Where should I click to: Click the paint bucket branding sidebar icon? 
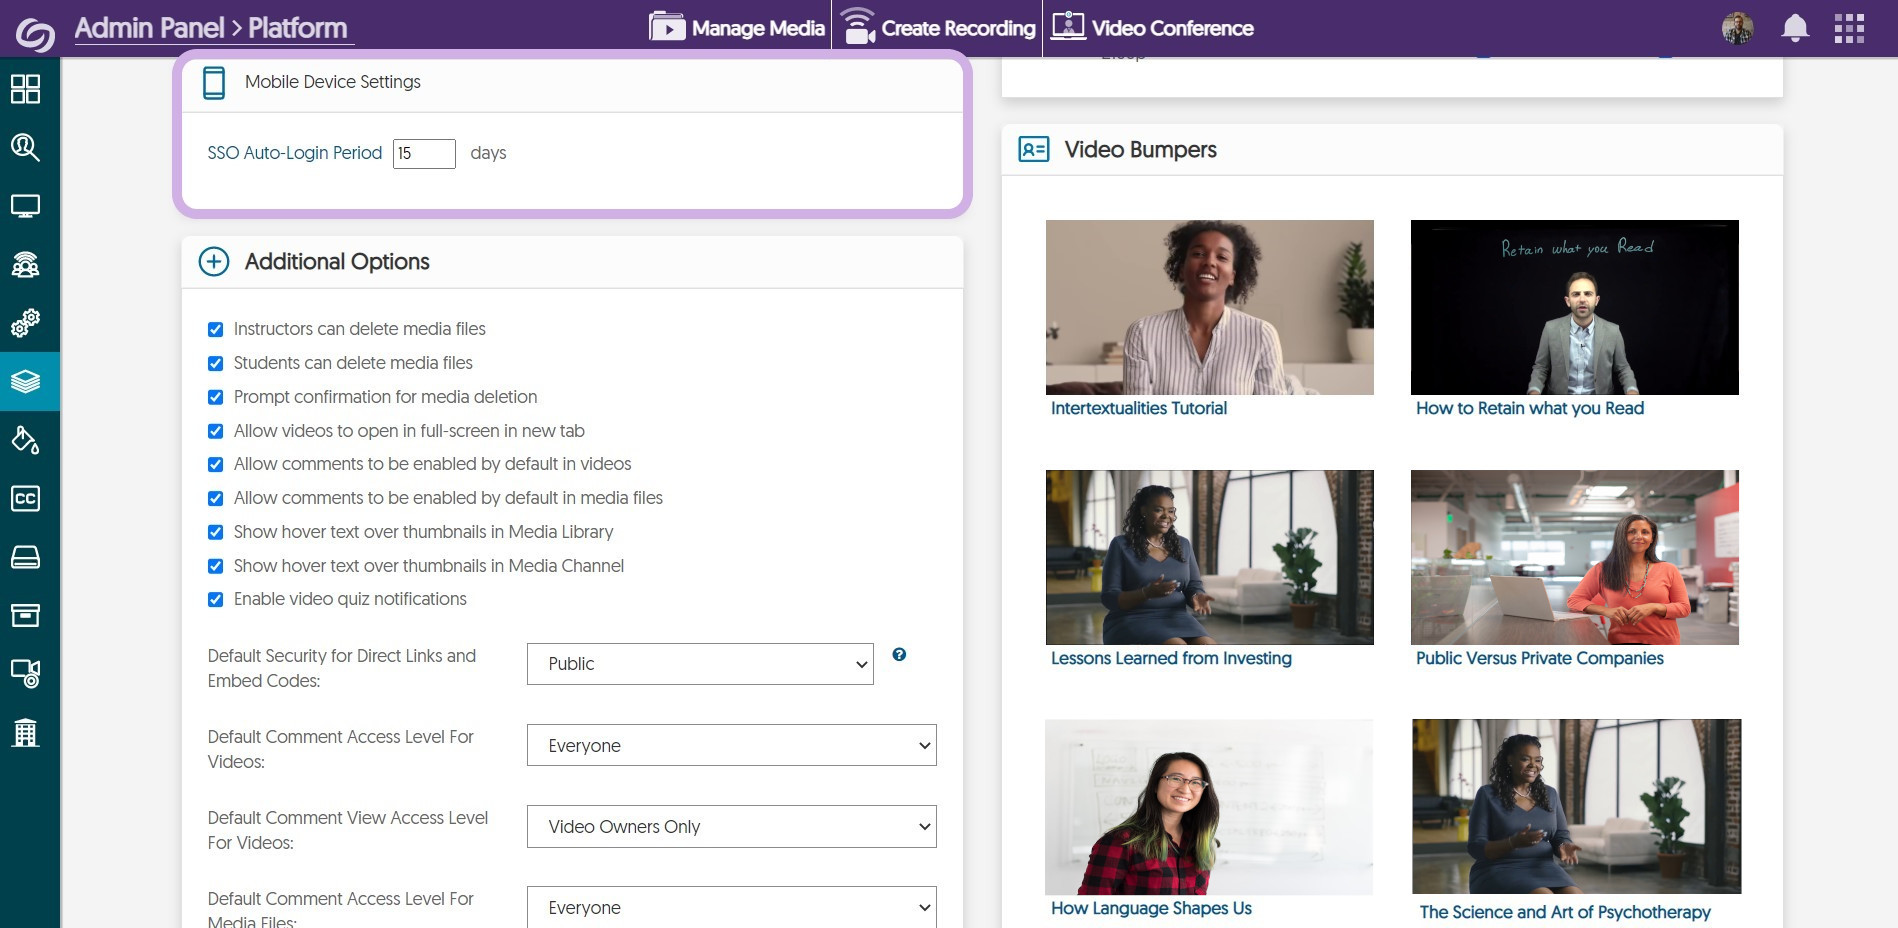coord(25,440)
